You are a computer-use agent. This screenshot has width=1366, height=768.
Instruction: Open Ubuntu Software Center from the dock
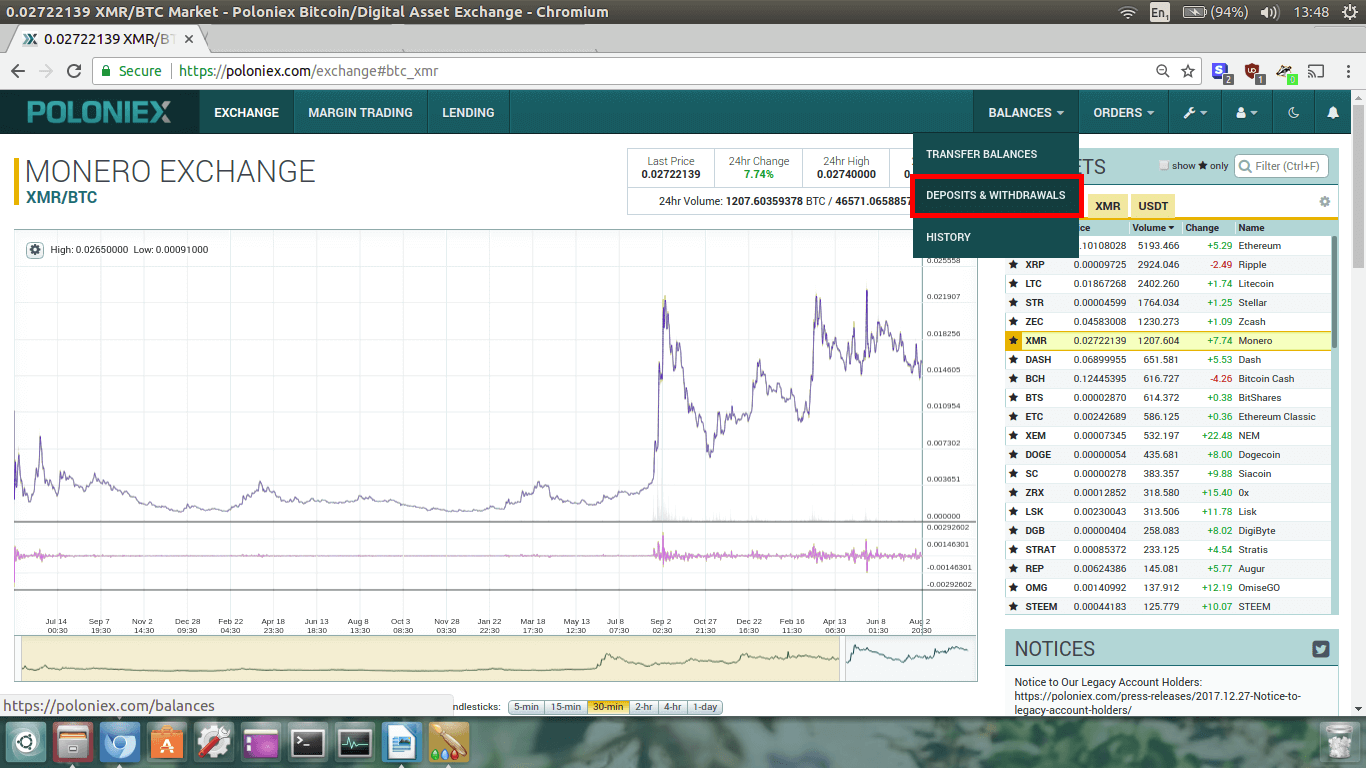(167, 744)
